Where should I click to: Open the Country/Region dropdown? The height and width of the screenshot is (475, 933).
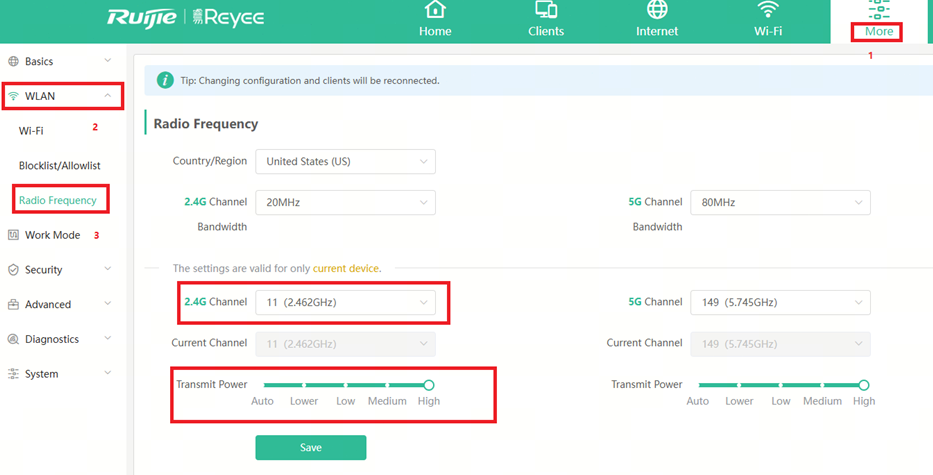(345, 161)
